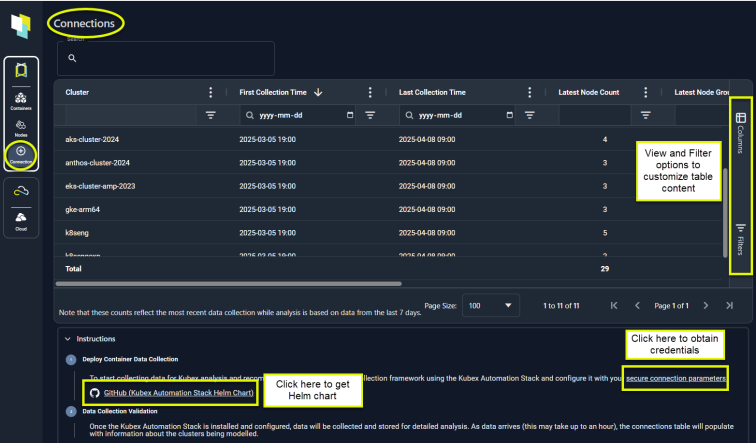Open the Cloud sidebar icon
Screen dimensions: 756x443
coord(21,221)
